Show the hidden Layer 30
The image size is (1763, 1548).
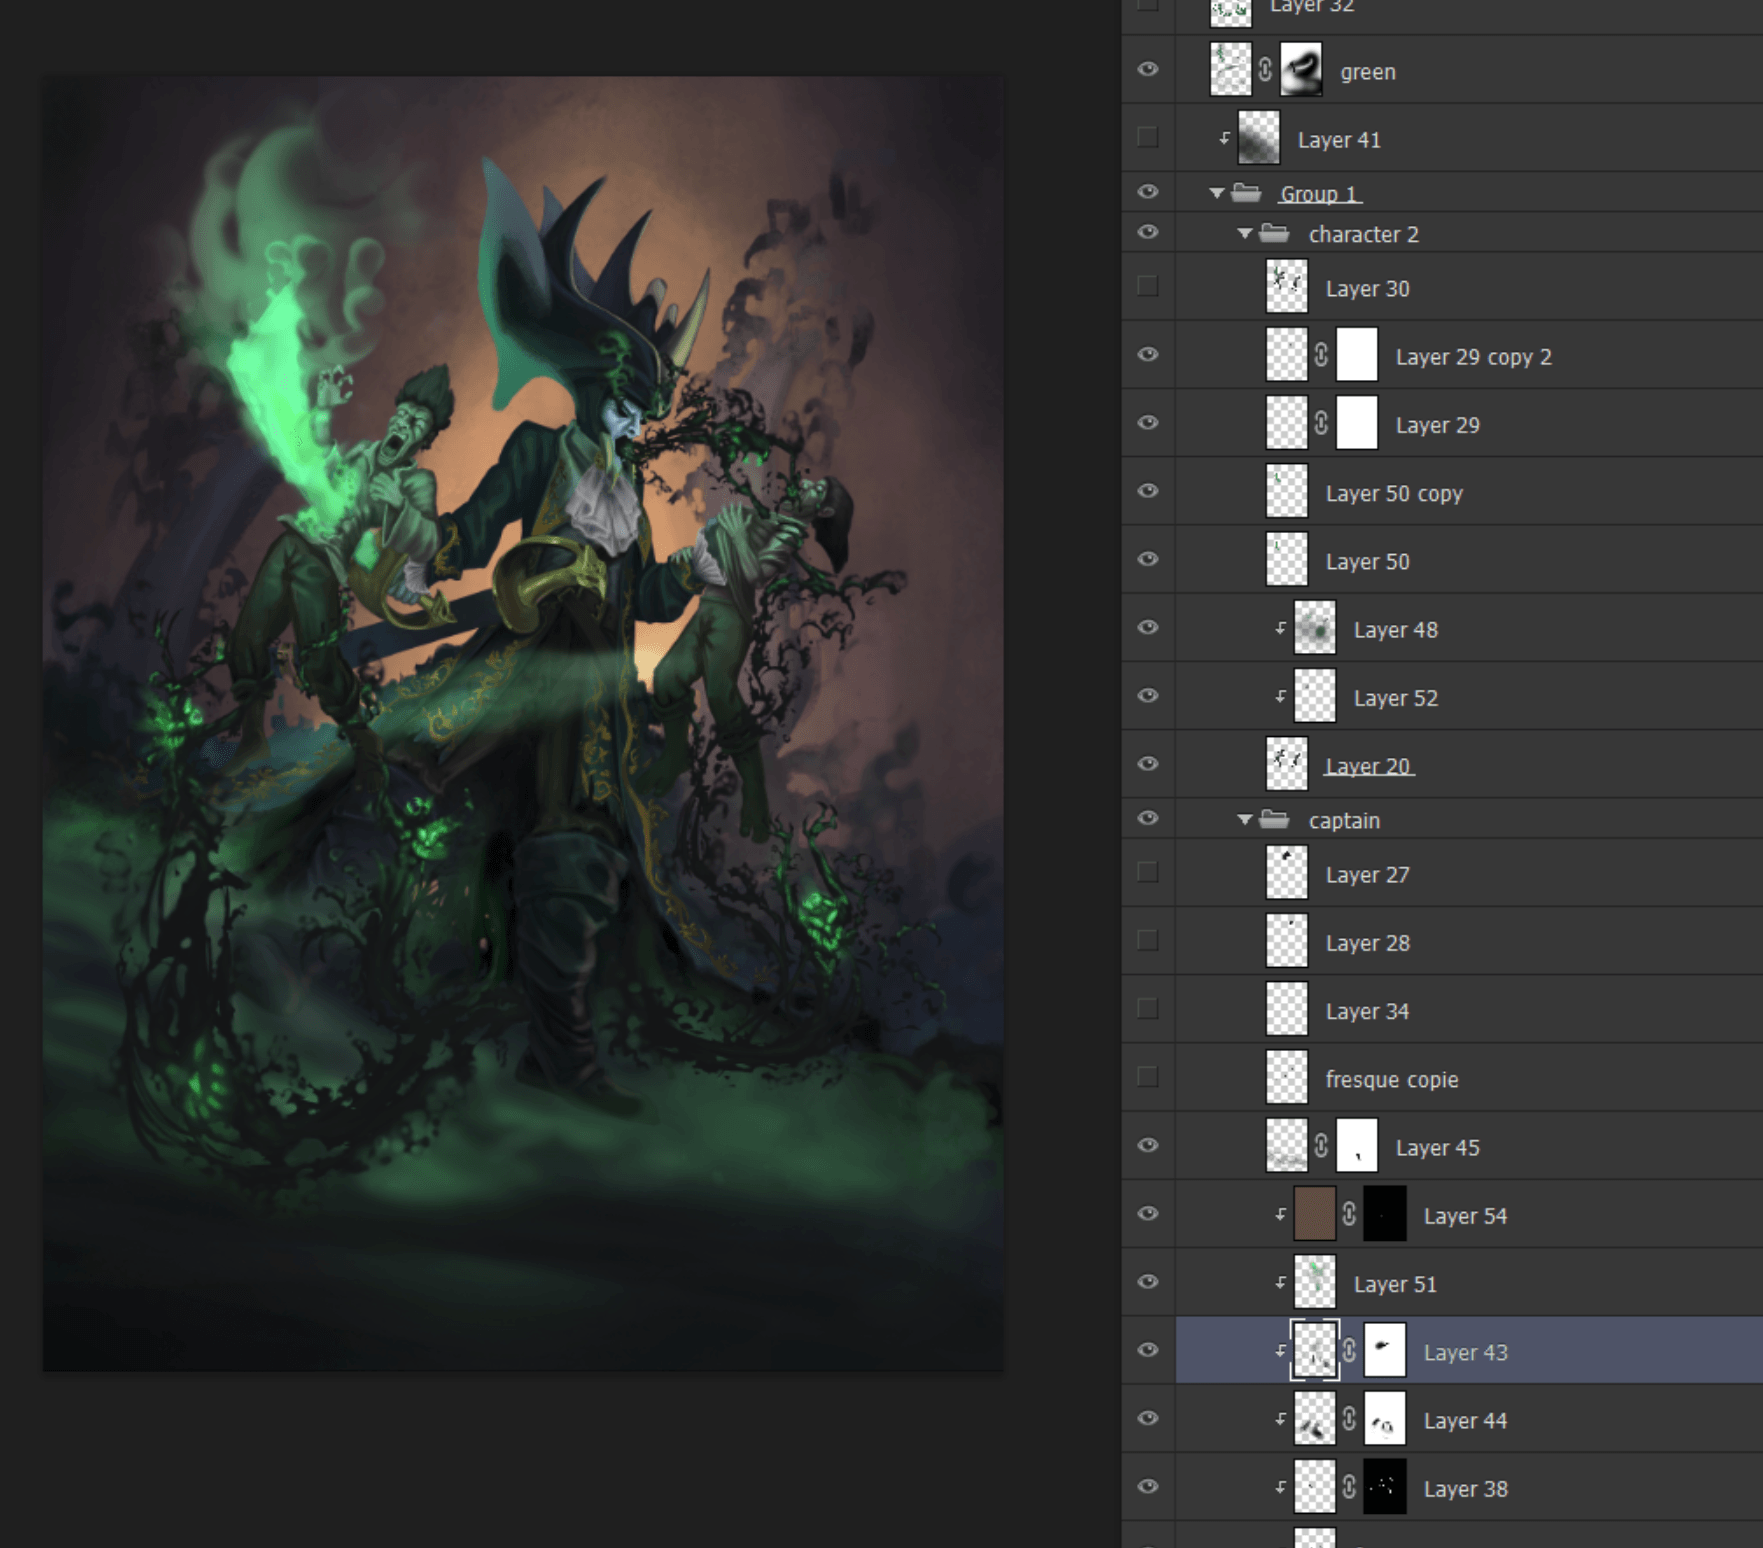click(1148, 287)
